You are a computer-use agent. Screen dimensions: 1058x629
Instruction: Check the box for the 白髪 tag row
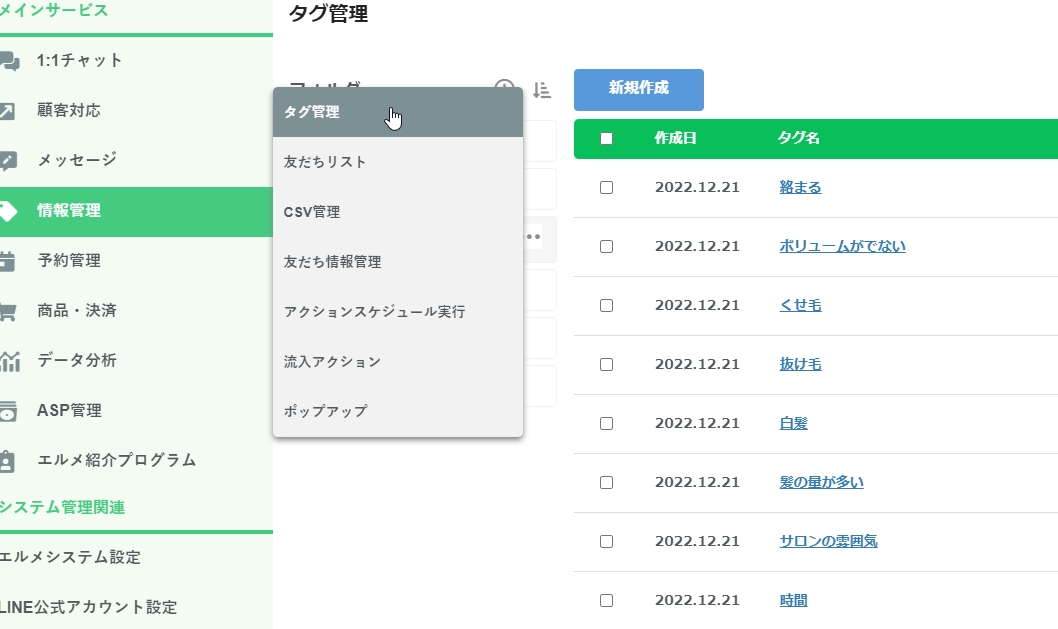pos(606,424)
